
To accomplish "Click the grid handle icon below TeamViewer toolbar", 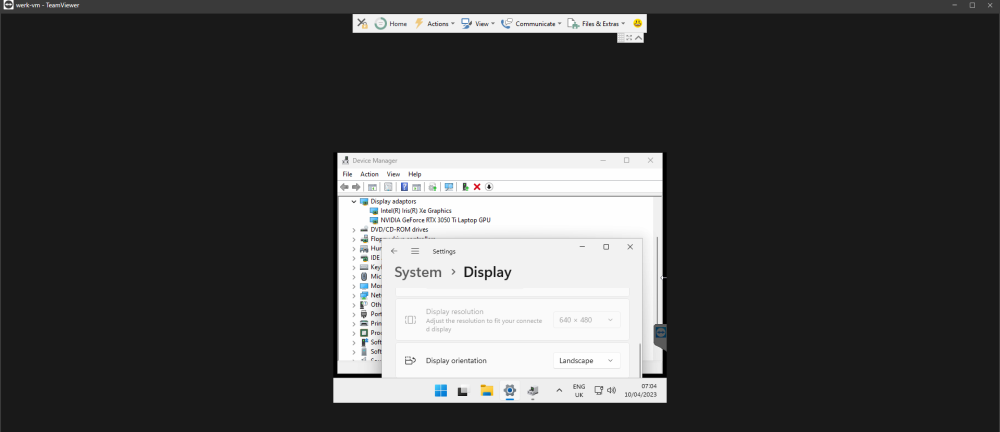I will tap(621, 38).
